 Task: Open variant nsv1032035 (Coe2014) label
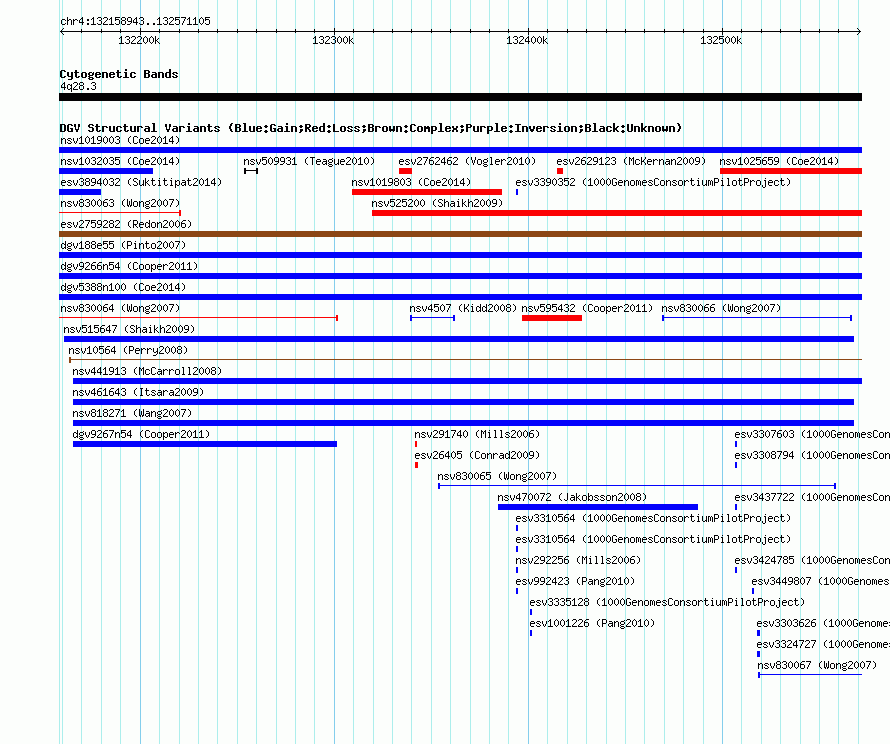point(120,161)
